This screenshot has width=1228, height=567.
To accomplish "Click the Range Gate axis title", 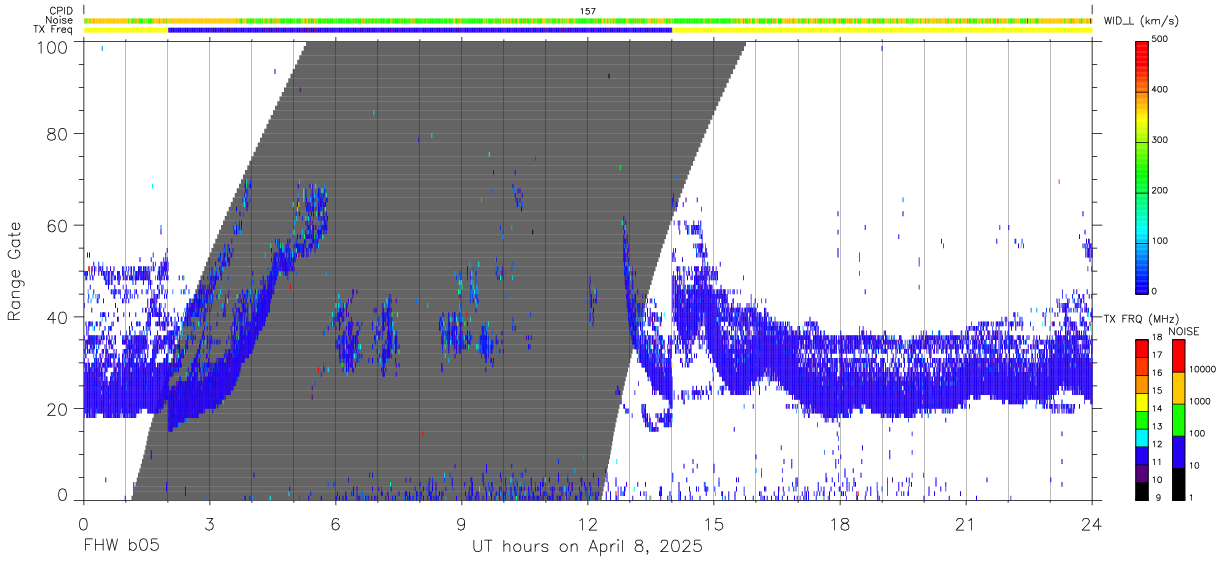I will 15,271.
